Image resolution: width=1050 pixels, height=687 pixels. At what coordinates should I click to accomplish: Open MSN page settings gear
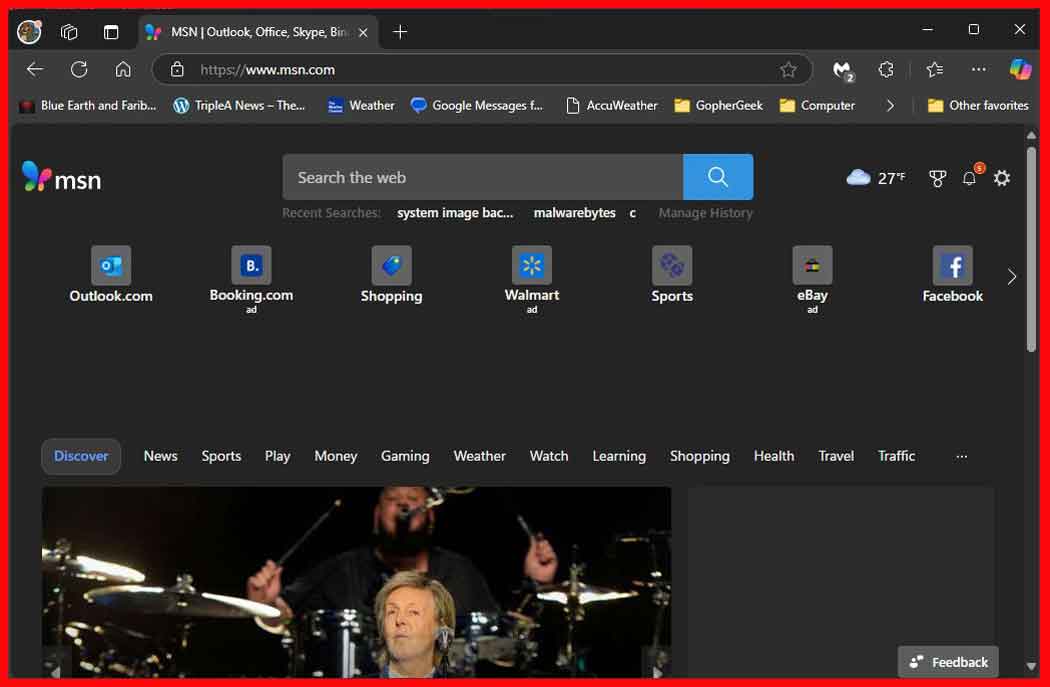pyautogui.click(x=1002, y=178)
